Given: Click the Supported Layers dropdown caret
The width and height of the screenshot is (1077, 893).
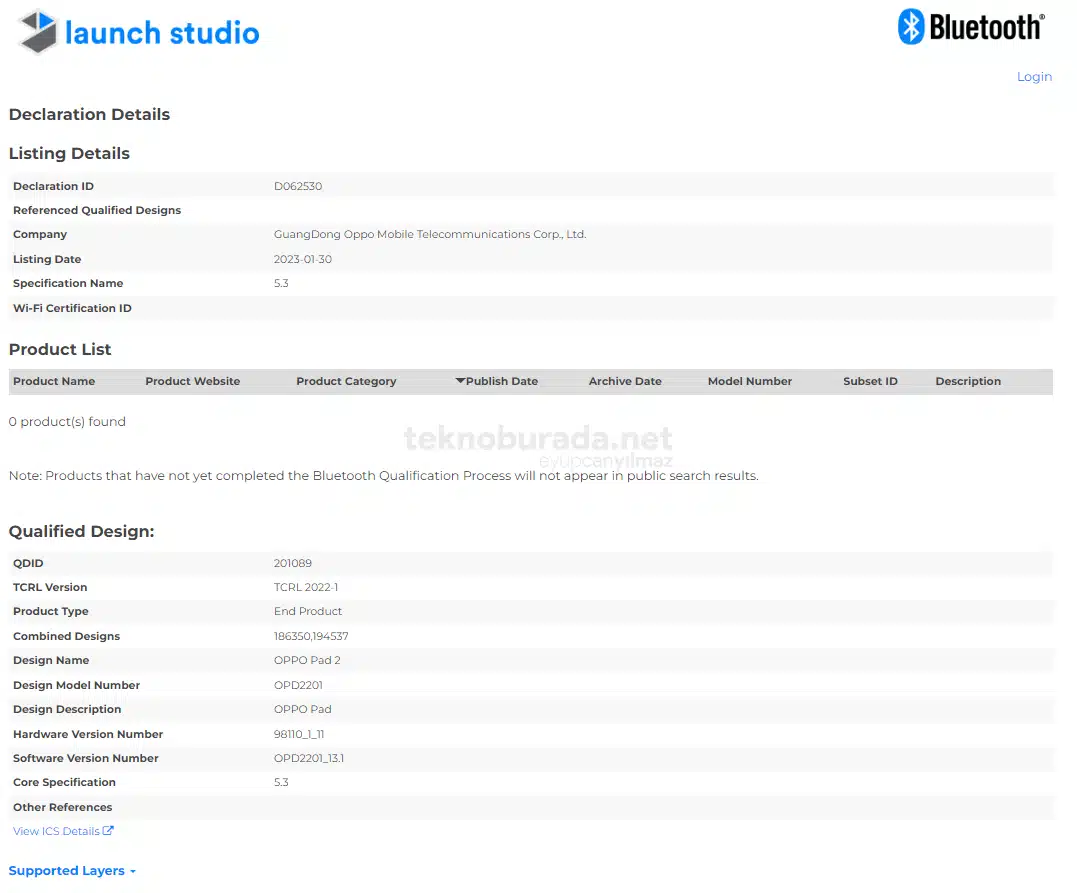Looking at the screenshot, I should (x=133, y=872).
